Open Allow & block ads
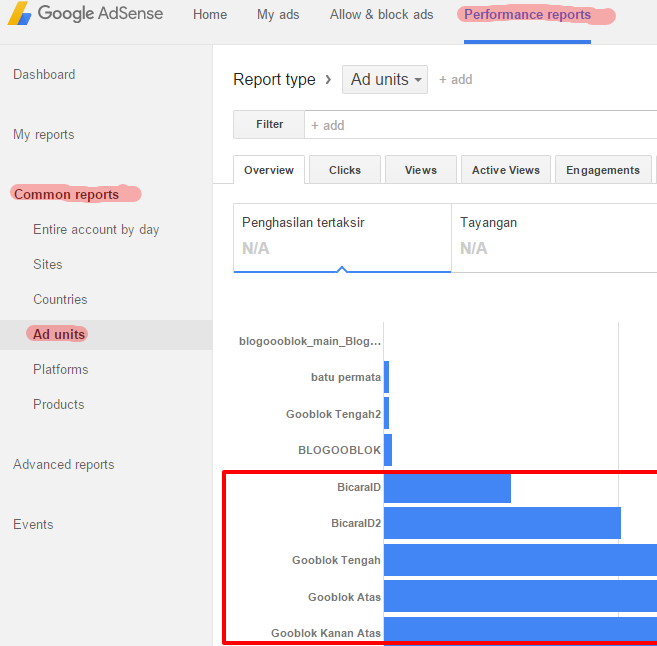 [381, 15]
